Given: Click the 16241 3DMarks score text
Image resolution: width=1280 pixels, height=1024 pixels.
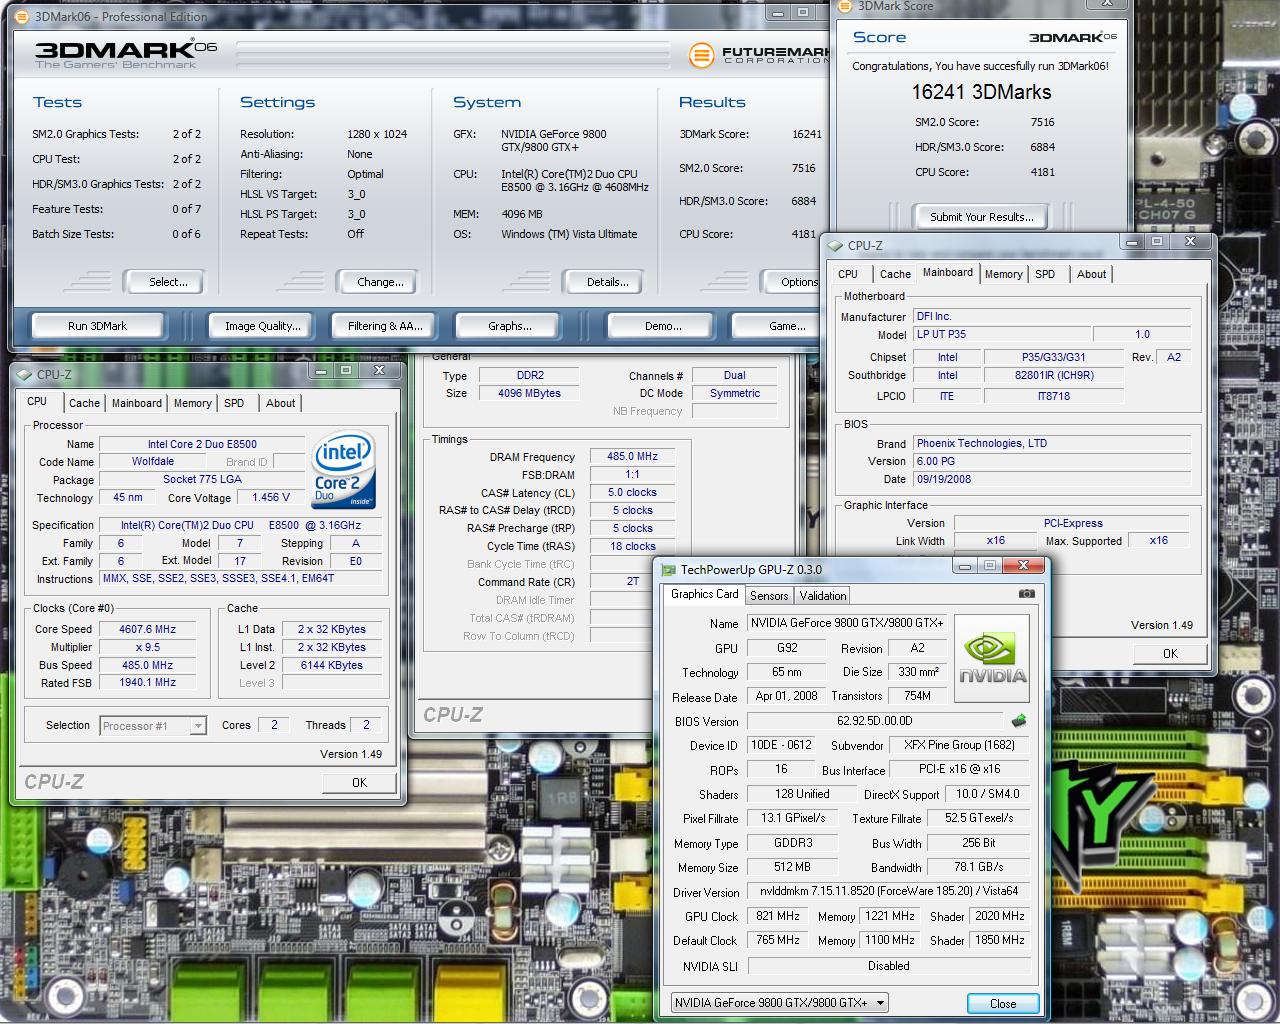Looking at the screenshot, I should [981, 92].
